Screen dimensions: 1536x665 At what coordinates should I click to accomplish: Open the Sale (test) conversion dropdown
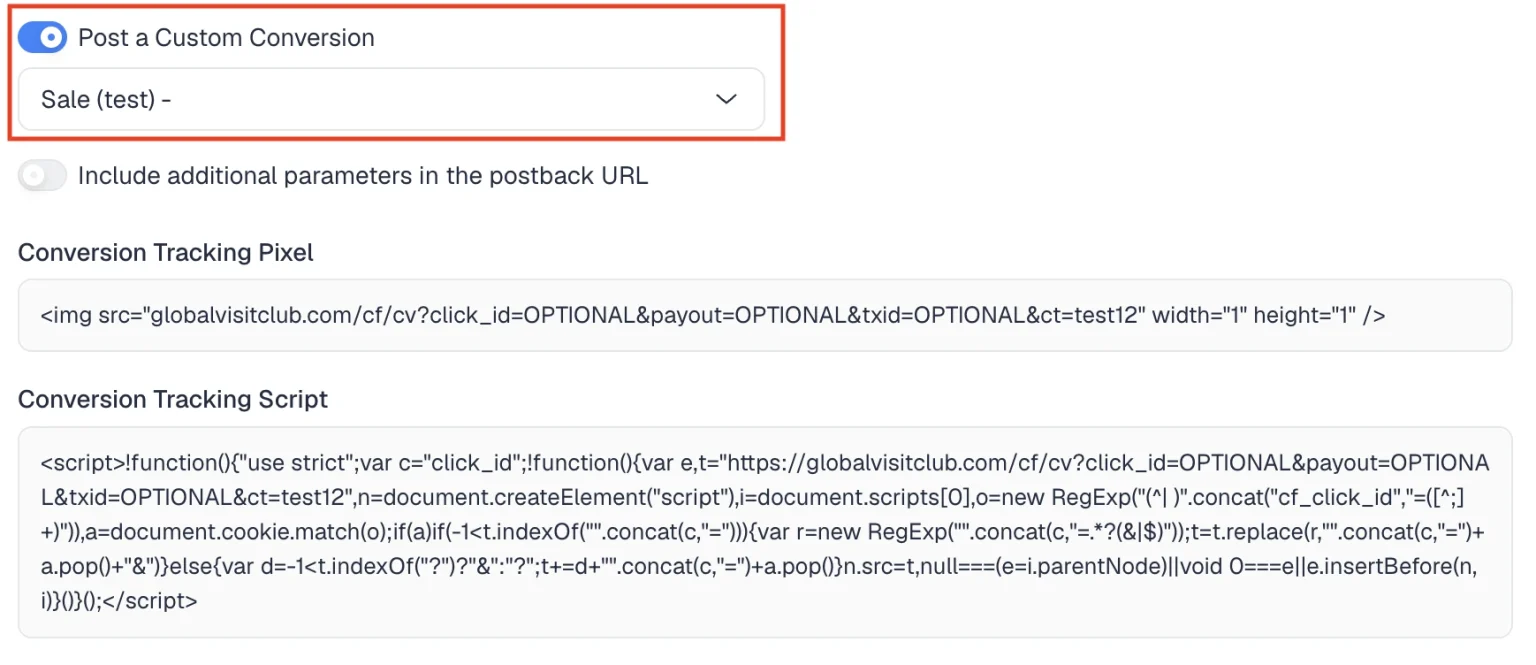391,99
